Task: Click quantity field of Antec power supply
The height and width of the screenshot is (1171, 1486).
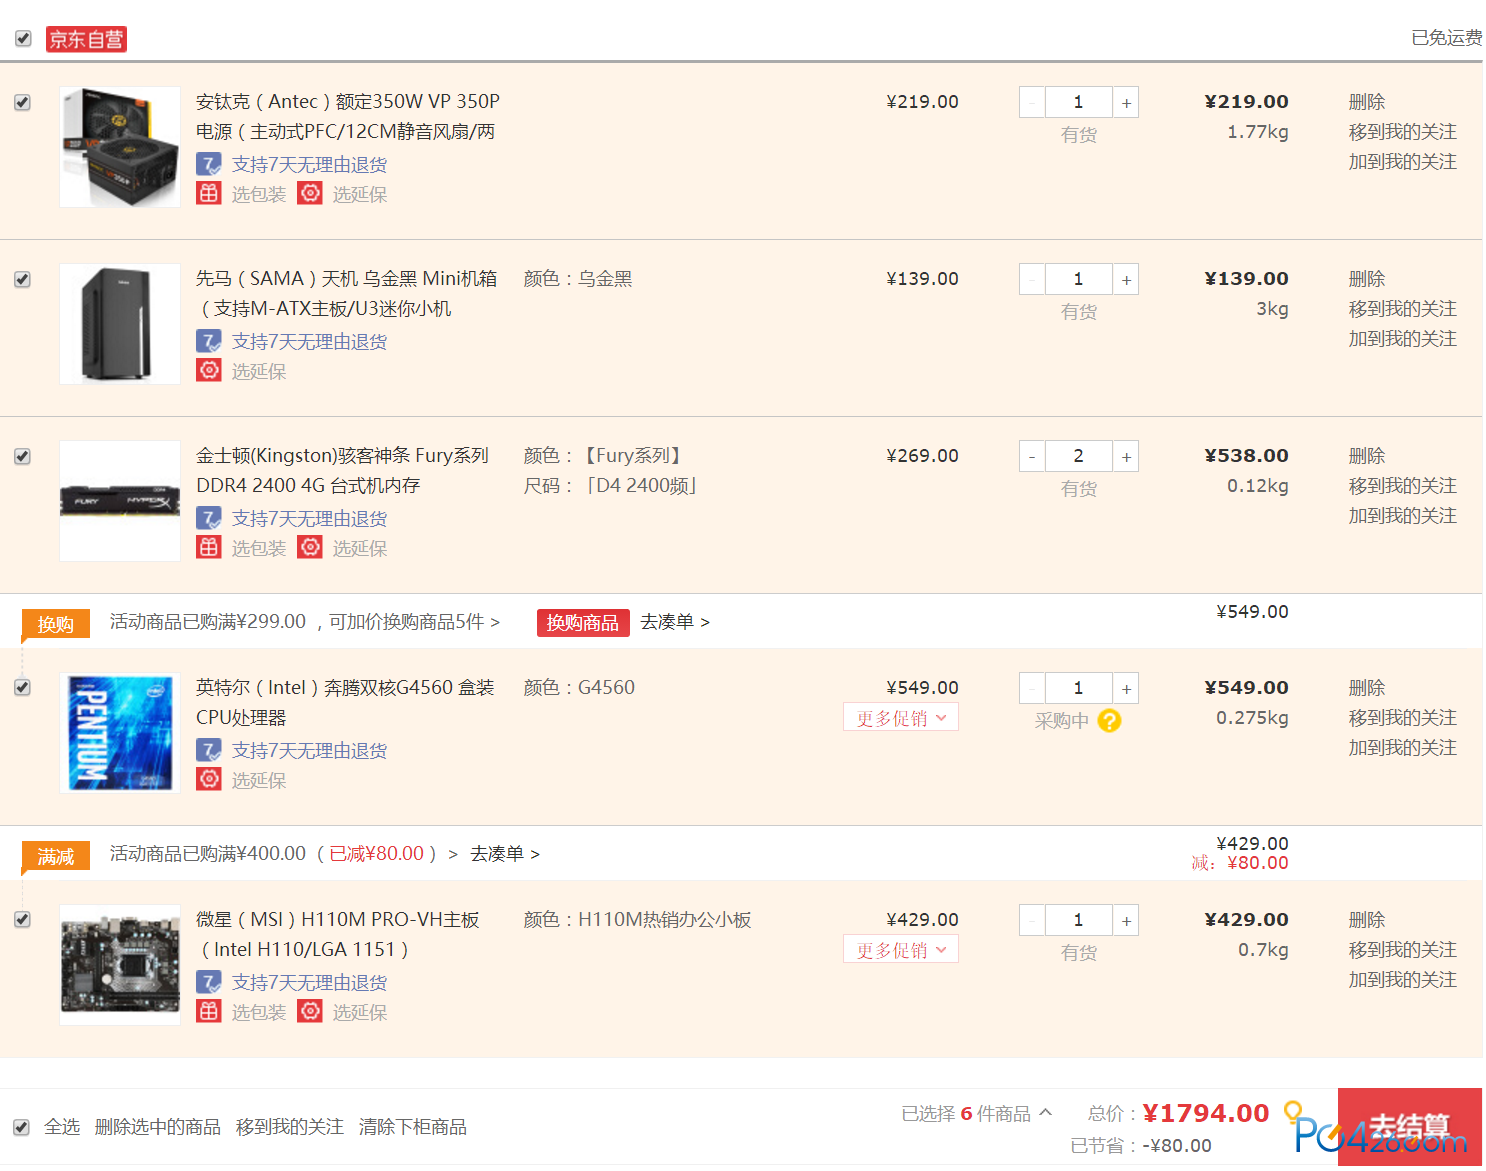Action: [1079, 102]
